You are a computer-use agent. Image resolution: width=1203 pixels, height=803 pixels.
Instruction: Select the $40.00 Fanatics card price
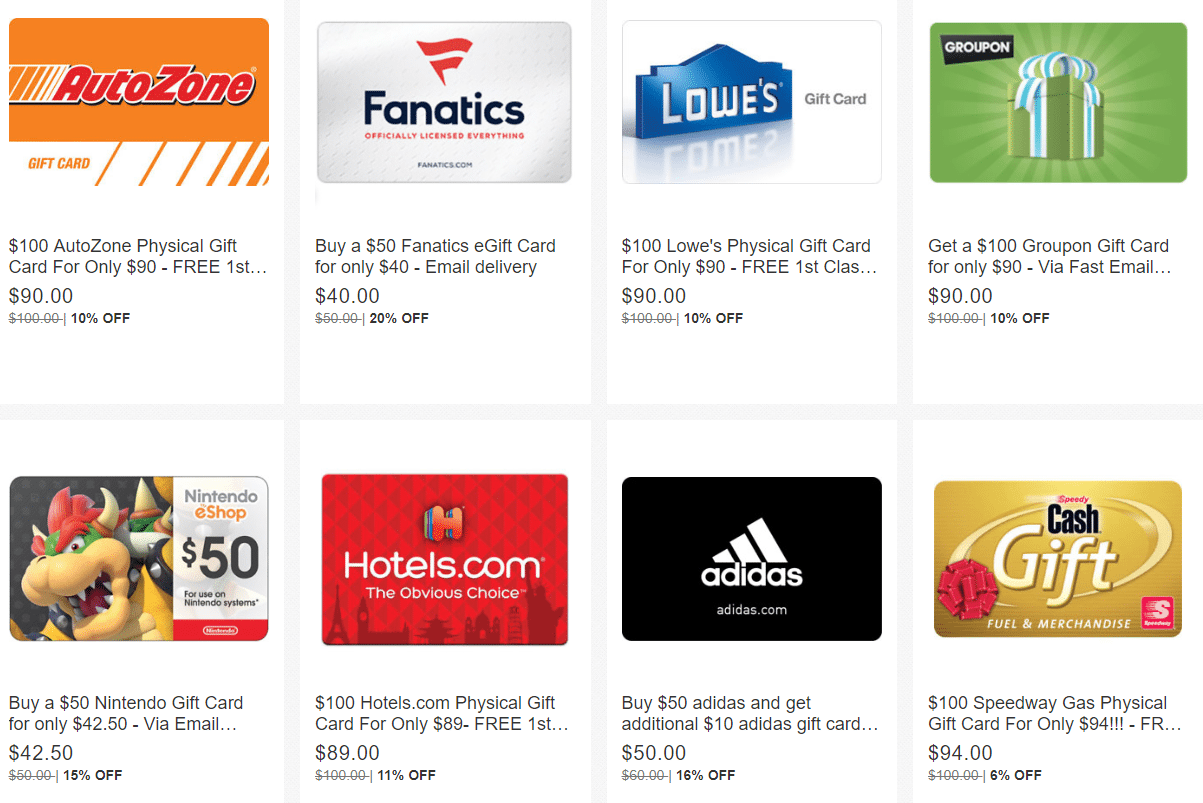(x=348, y=296)
